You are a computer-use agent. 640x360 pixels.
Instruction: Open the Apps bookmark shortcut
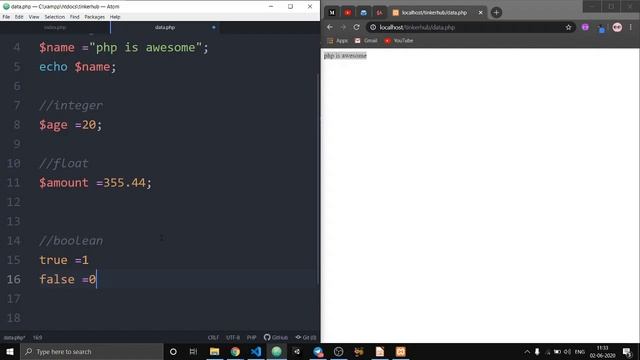click(338, 40)
